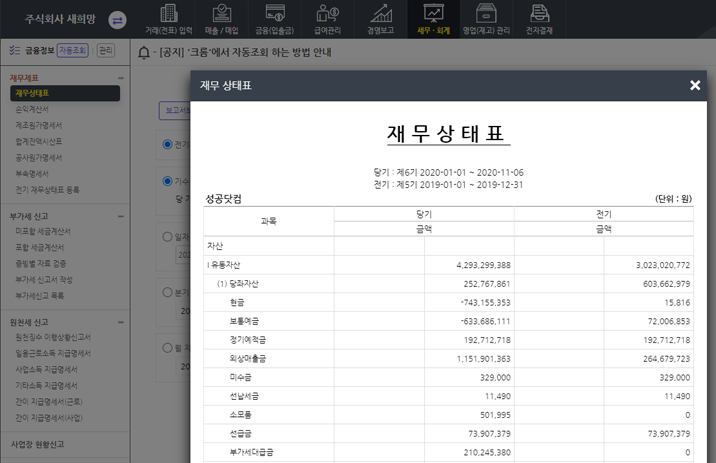Collapse the 재무제표 section
The height and width of the screenshot is (463, 716).
pos(121,78)
